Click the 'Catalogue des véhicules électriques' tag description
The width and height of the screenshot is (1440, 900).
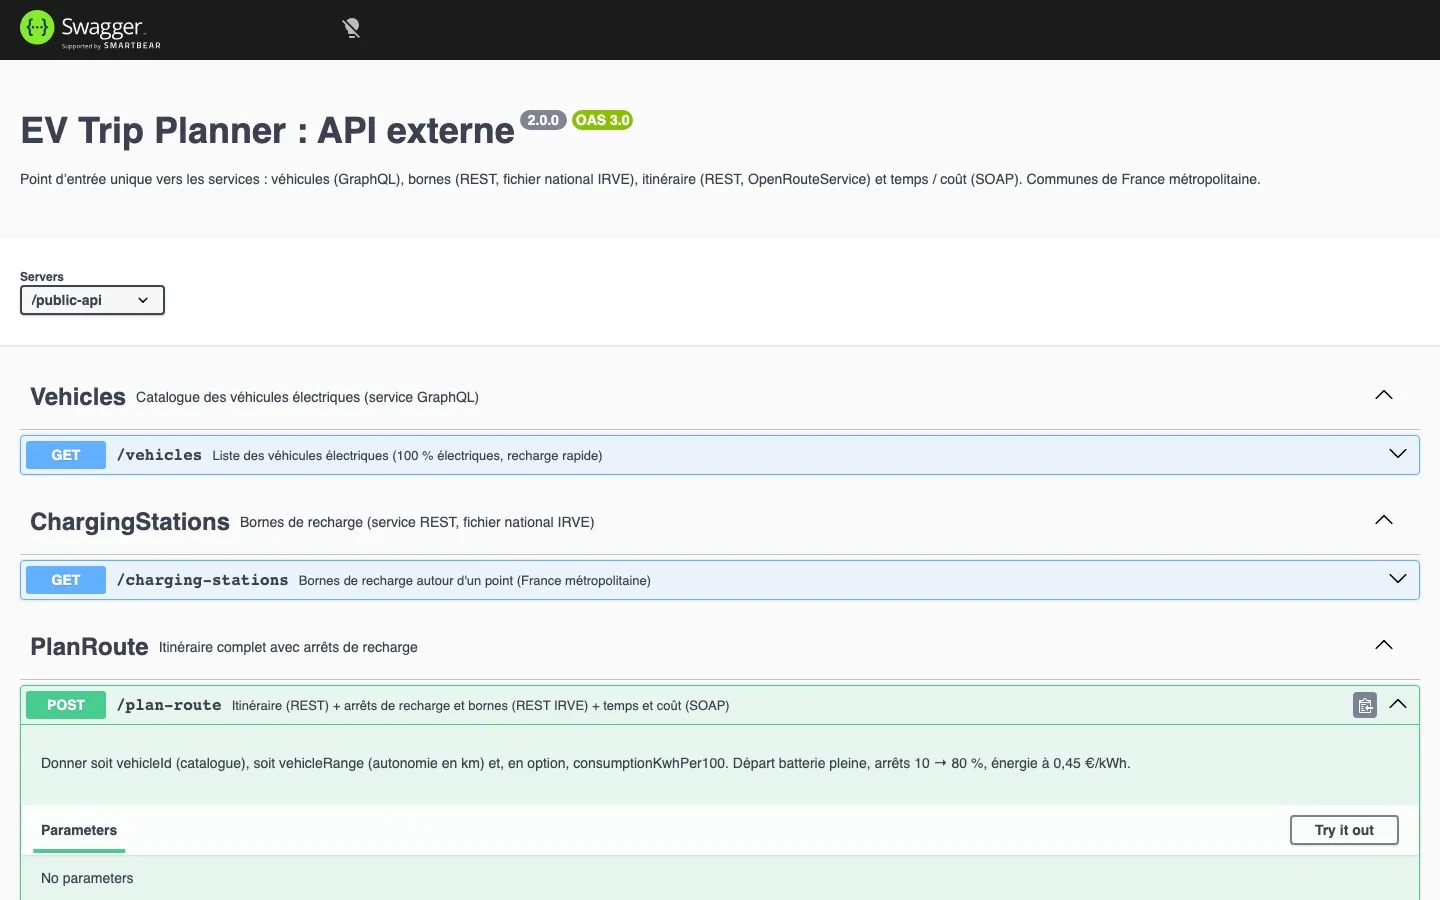[307, 397]
